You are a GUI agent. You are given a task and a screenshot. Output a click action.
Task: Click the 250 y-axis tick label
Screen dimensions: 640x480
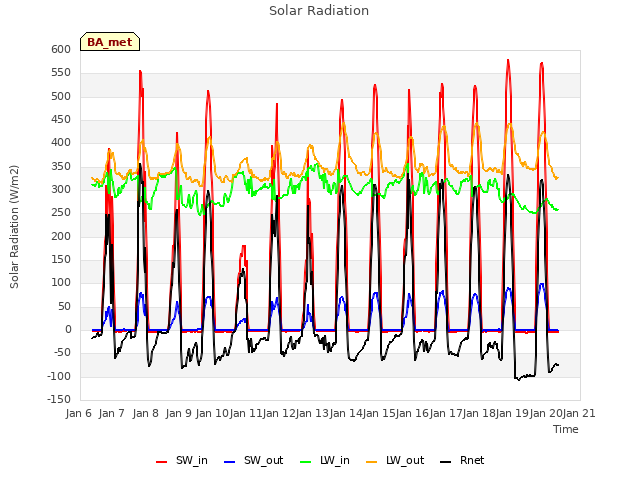[61, 213]
